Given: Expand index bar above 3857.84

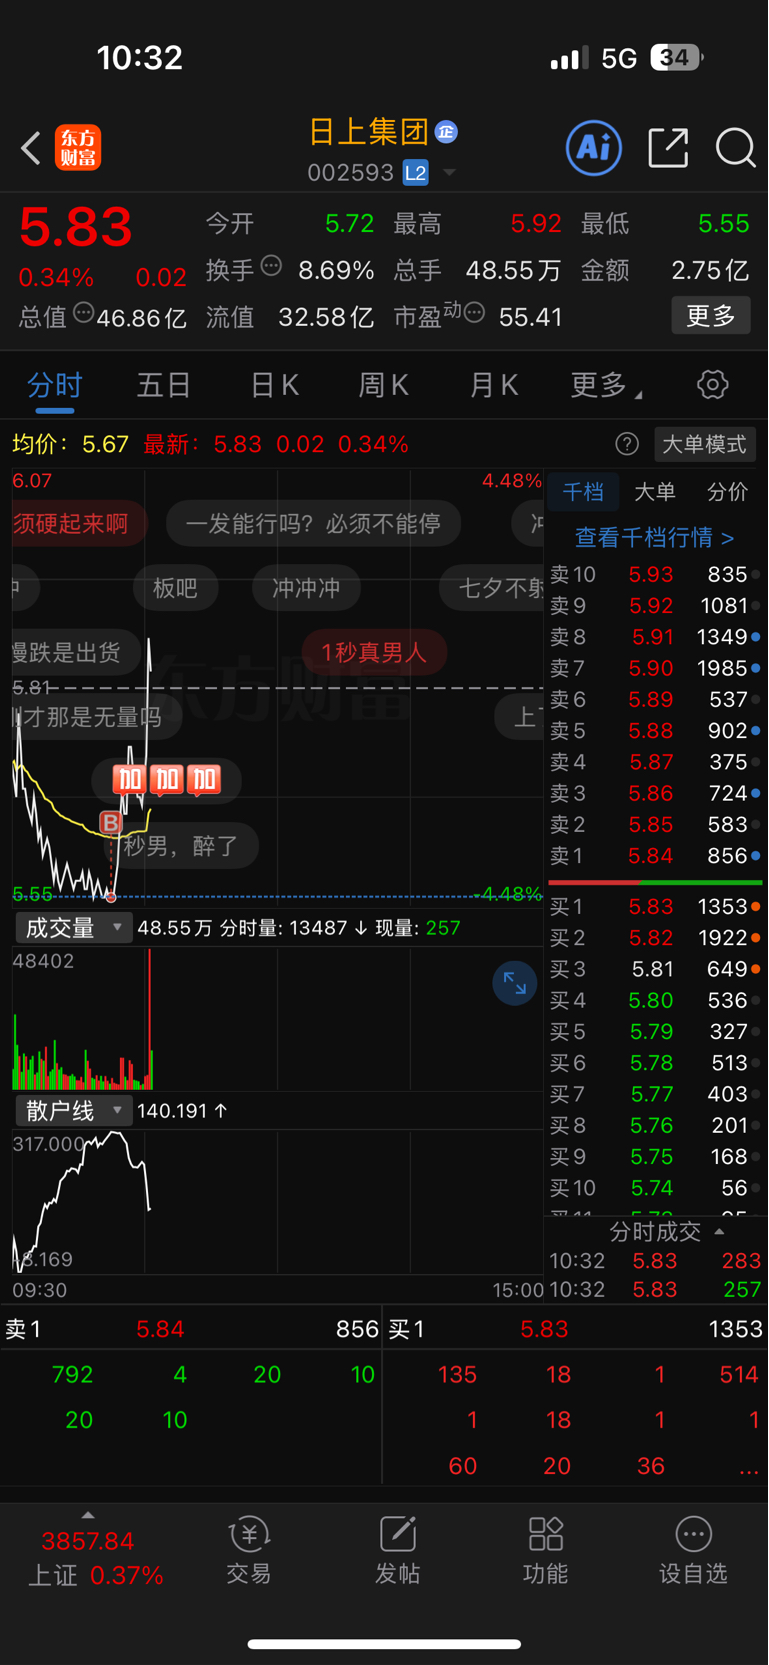Looking at the screenshot, I should (x=88, y=1515).
